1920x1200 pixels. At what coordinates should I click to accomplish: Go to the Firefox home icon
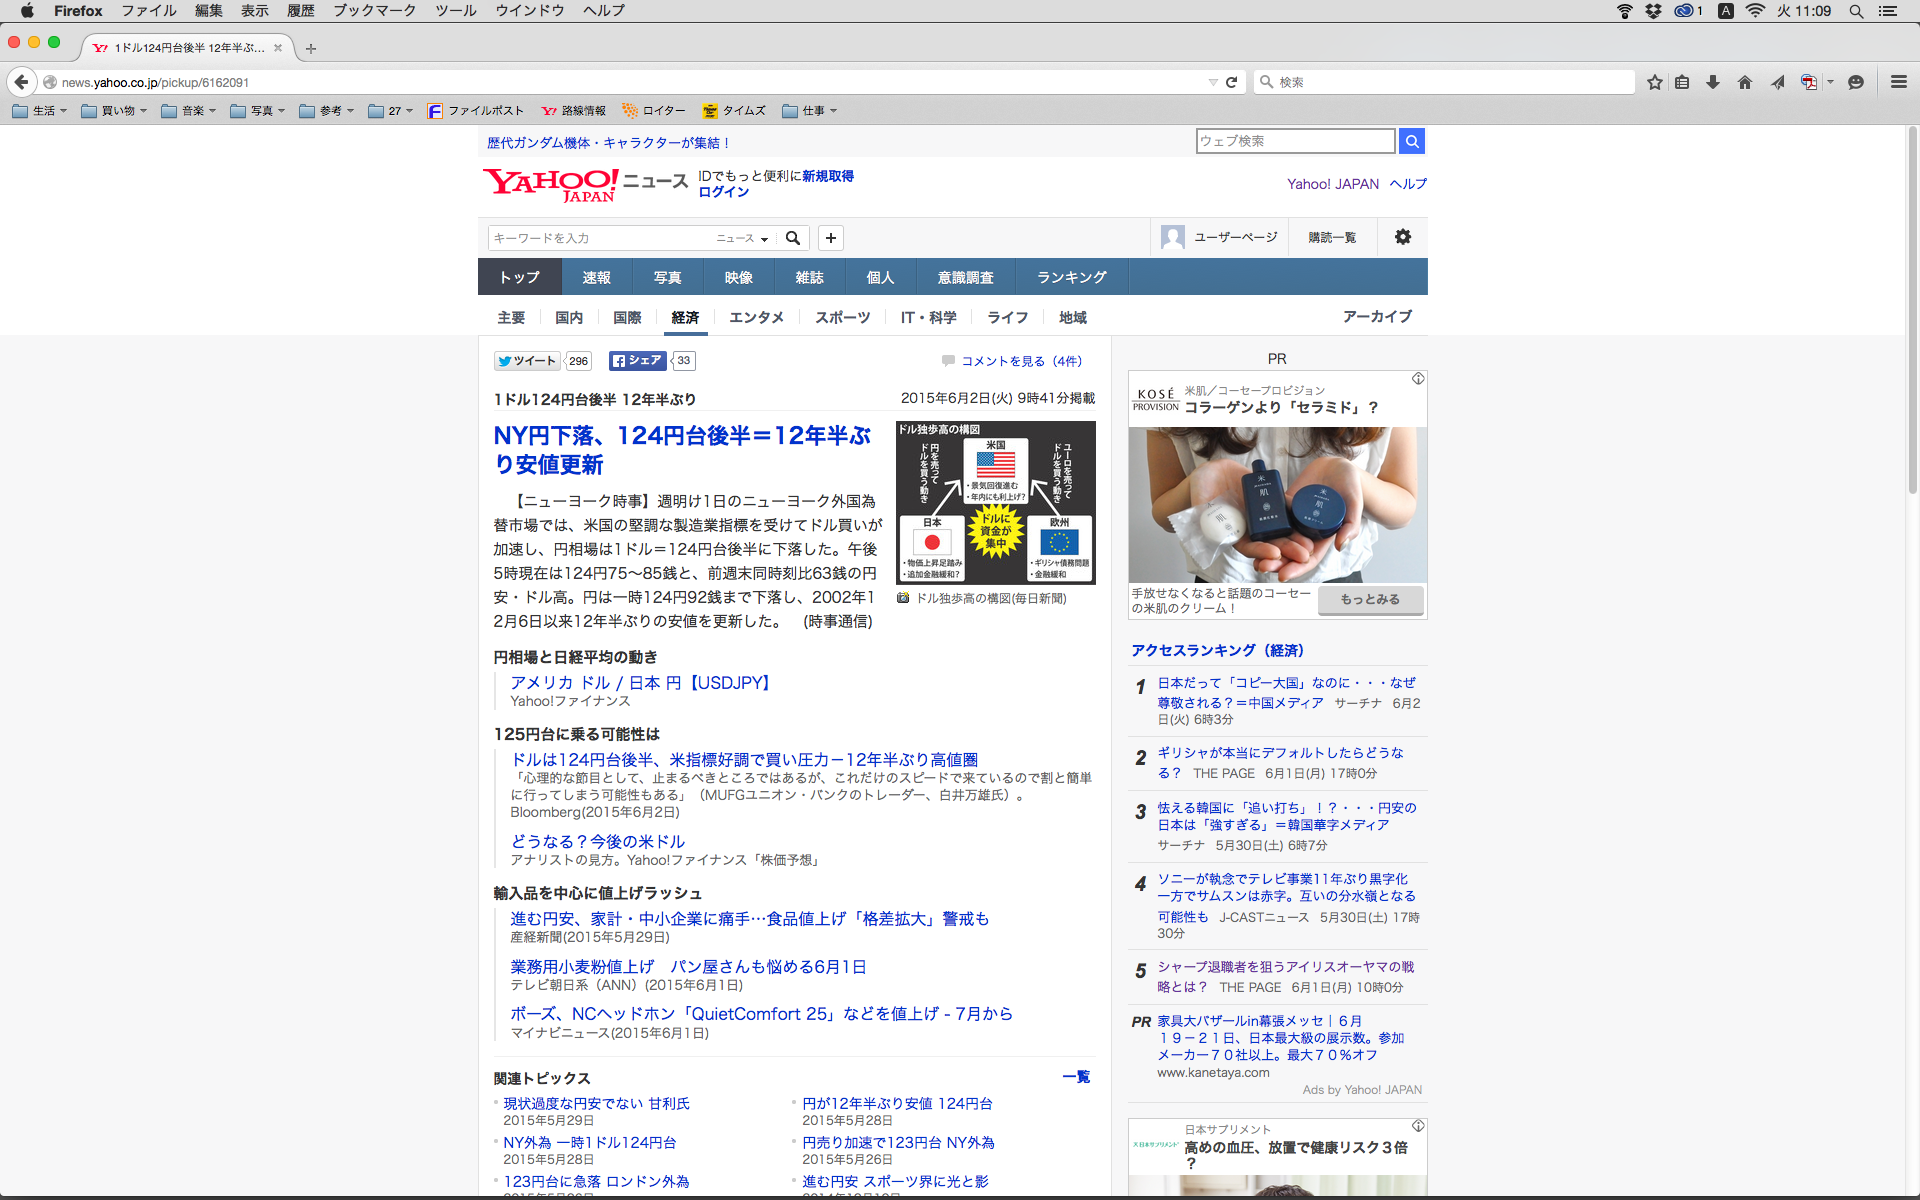point(1745,82)
